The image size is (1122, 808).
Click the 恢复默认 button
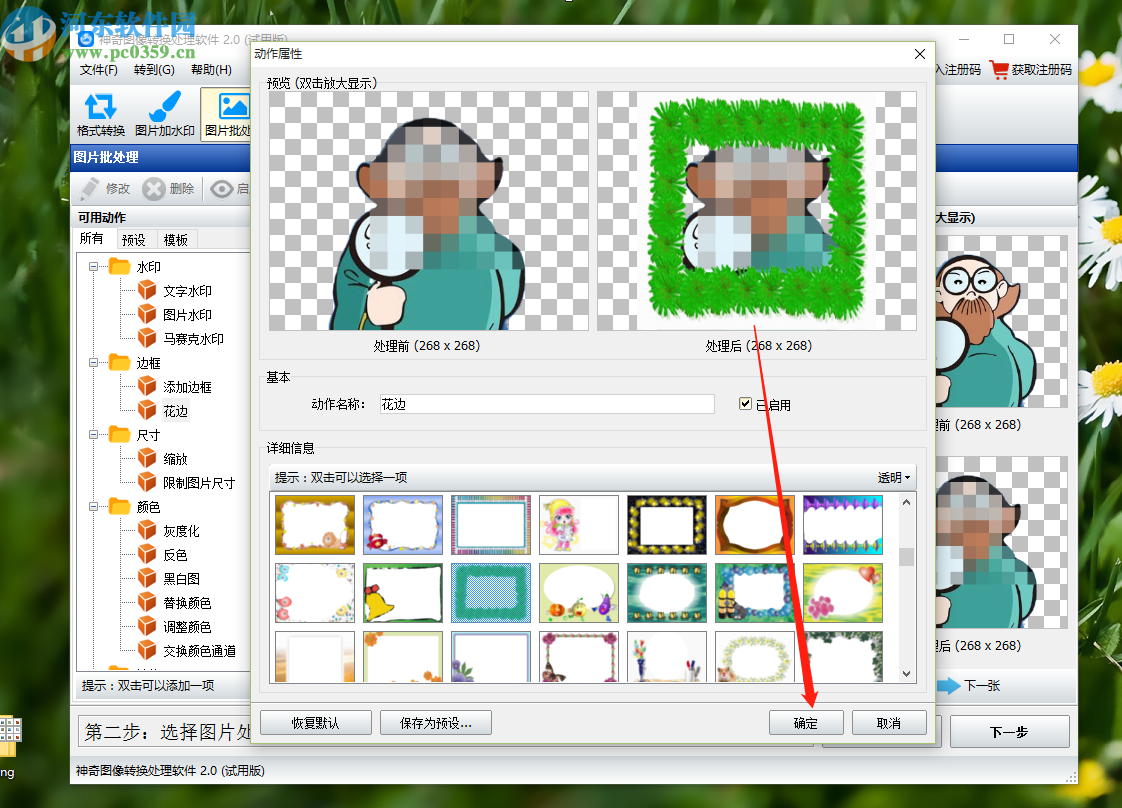(316, 723)
